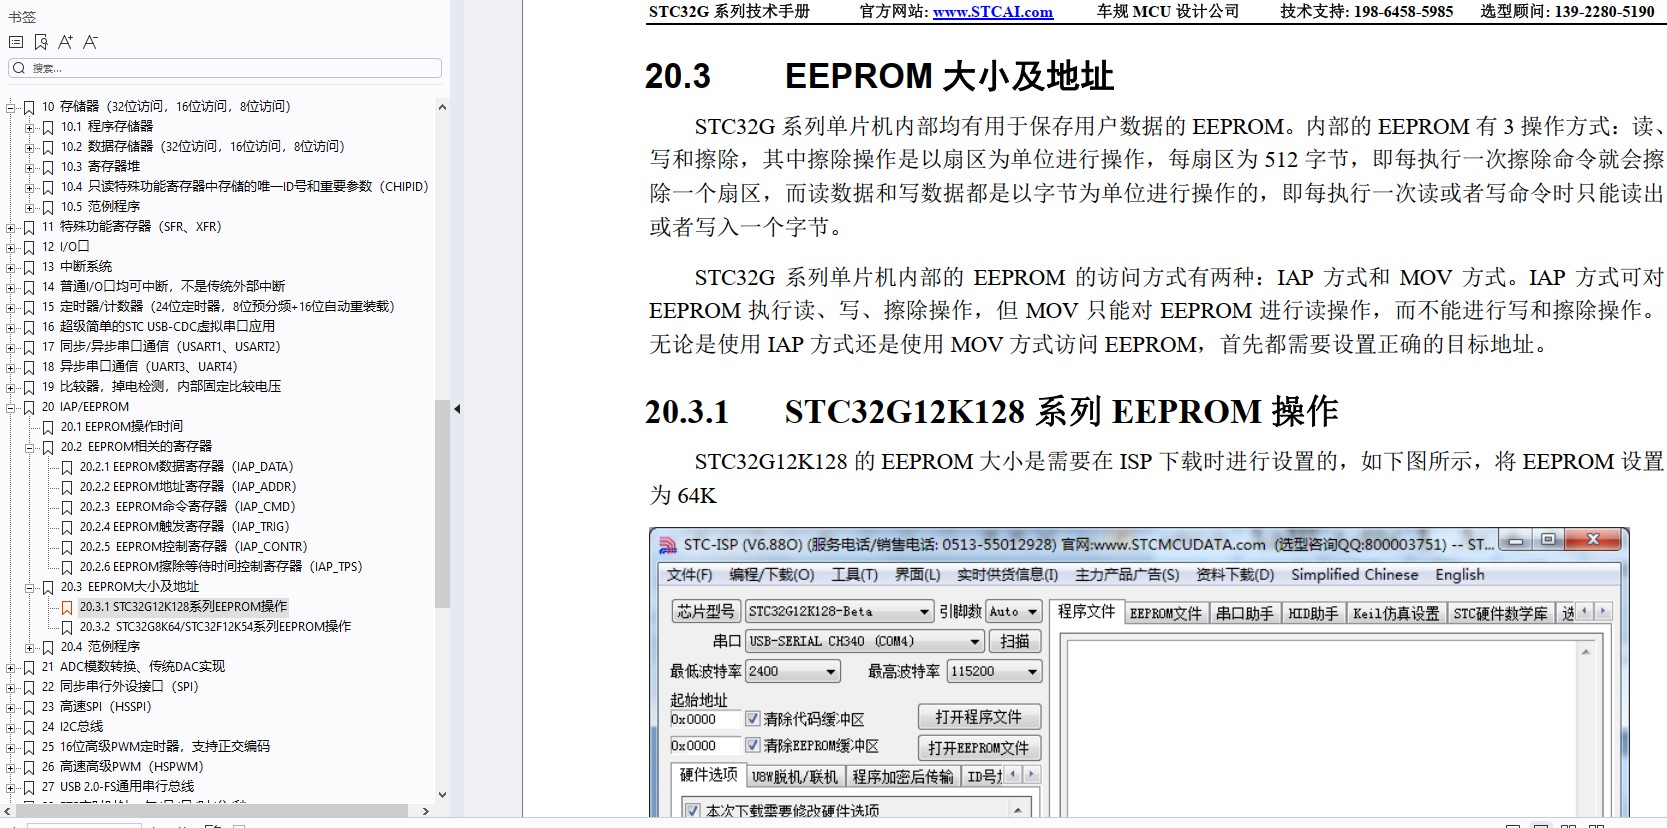Screen dimensions: 1667x828
Task: Click bookmark icon beside 23 高速SPI
Action: click(29, 707)
